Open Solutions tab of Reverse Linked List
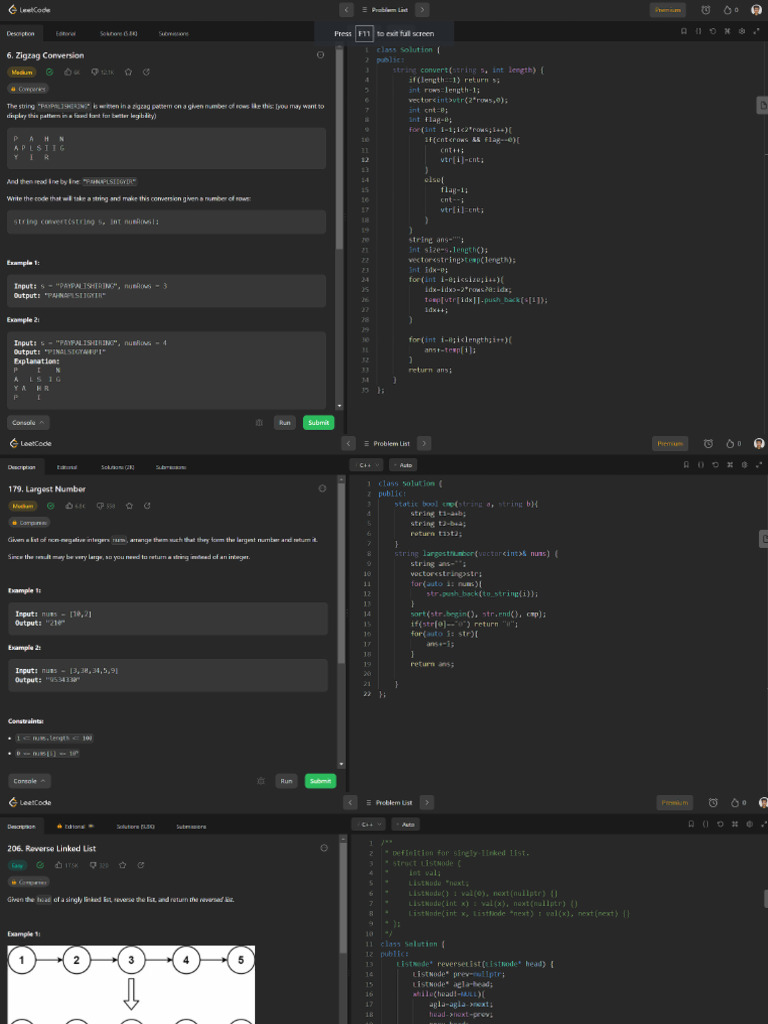Screen dimensions: 768x1024 pos(136,827)
